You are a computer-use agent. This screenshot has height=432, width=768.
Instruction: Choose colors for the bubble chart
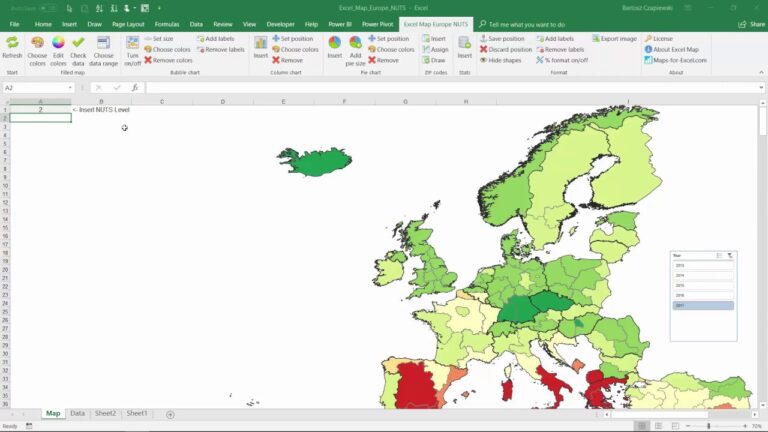click(167, 49)
